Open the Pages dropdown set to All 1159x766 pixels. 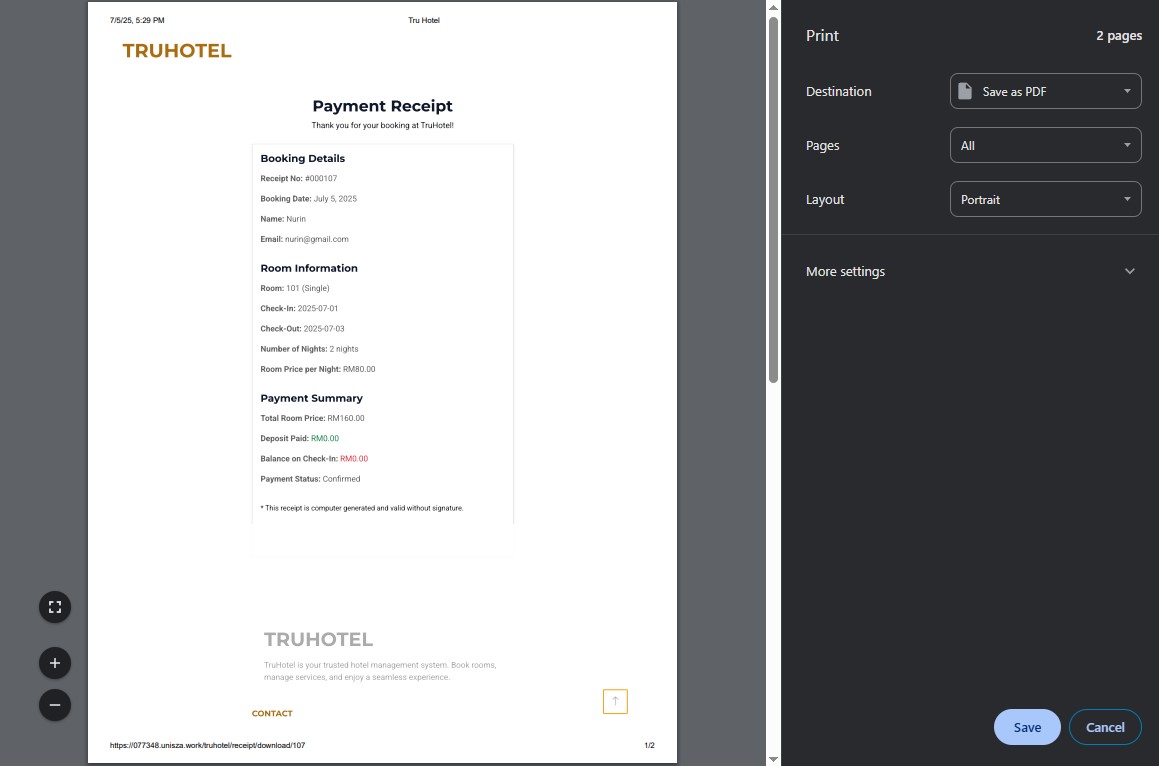[1045, 146]
